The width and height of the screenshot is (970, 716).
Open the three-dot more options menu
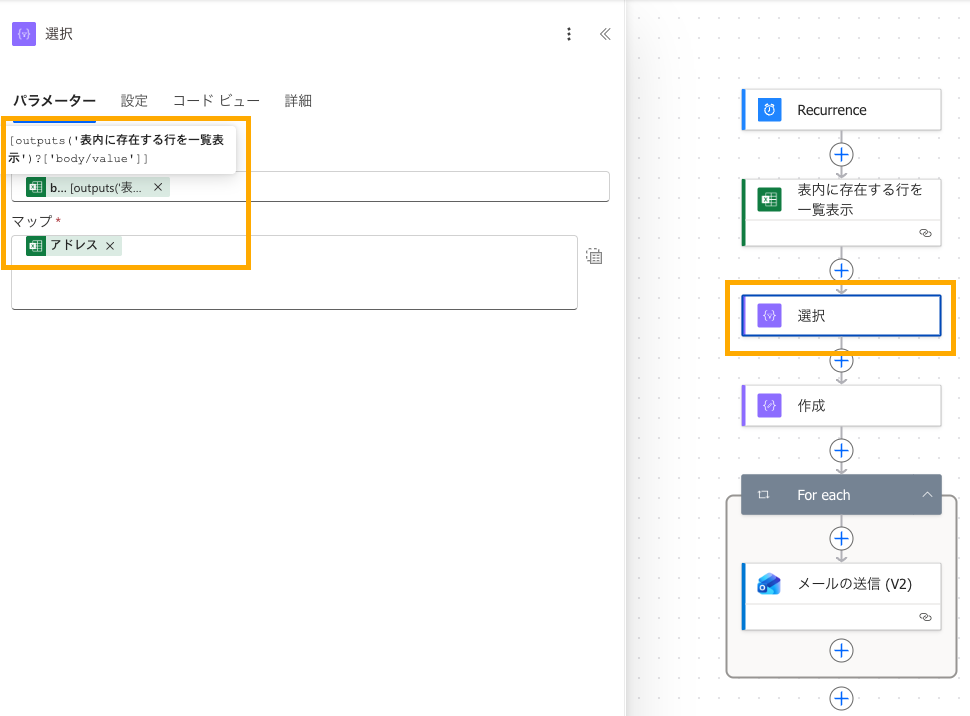(569, 34)
